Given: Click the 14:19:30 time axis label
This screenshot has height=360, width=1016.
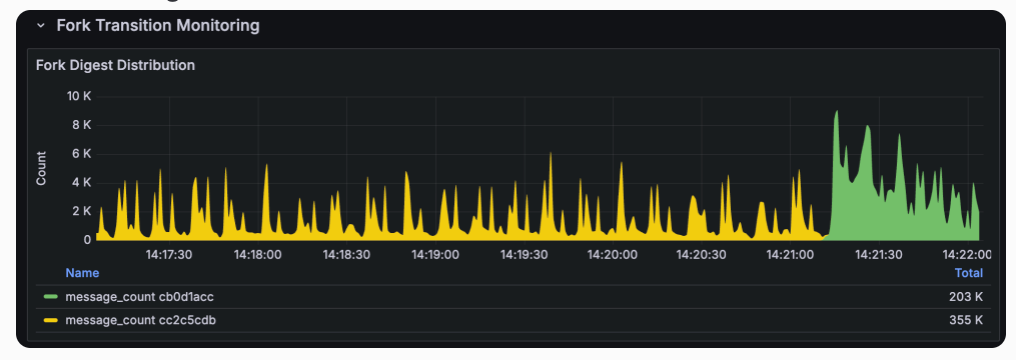Looking at the screenshot, I should tap(524, 254).
